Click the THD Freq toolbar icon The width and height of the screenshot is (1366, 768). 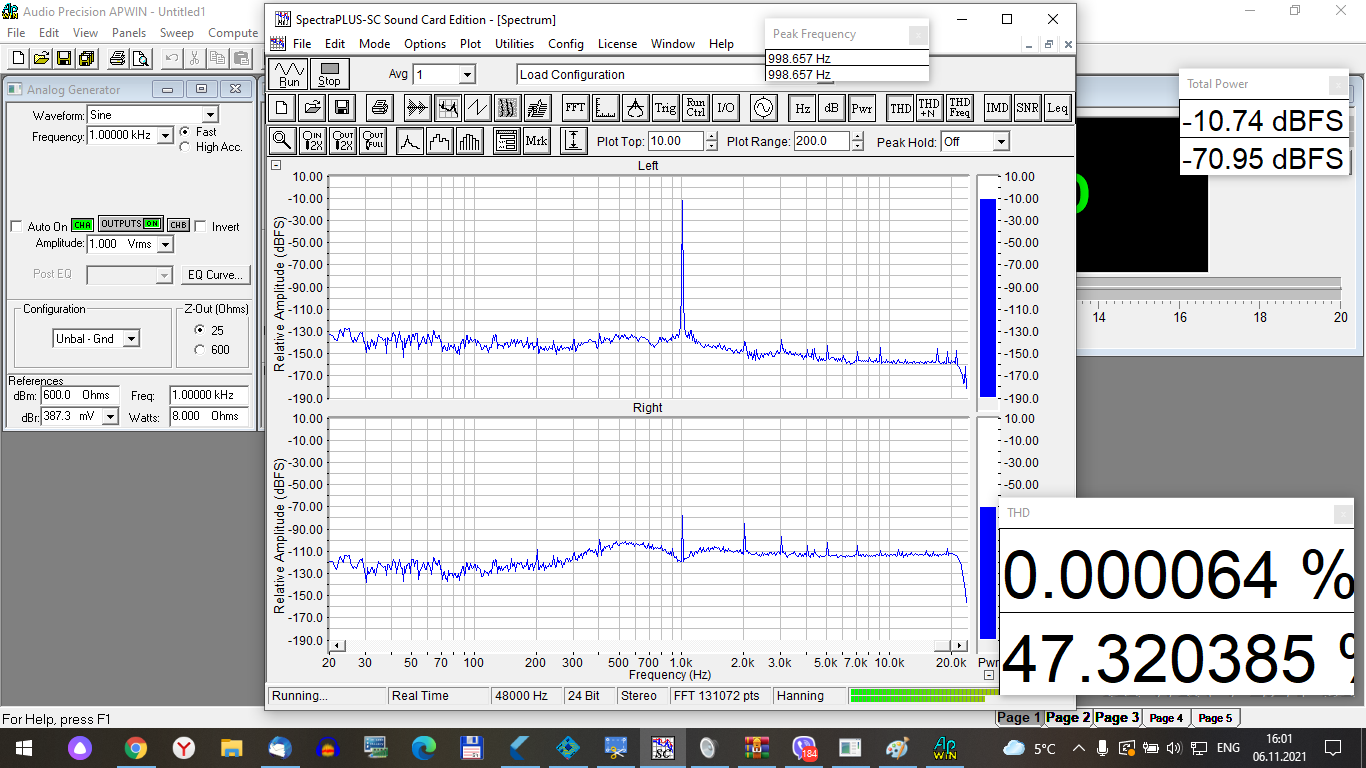point(959,107)
